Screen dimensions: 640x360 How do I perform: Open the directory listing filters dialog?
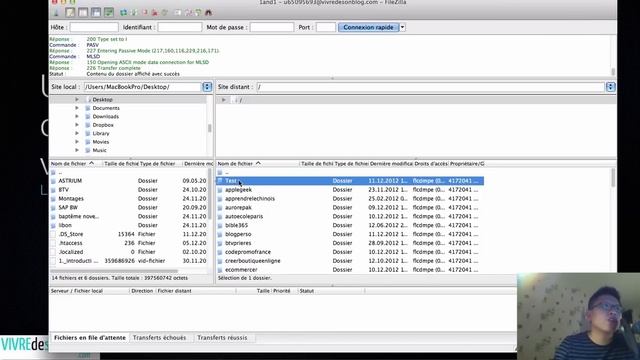(178, 13)
